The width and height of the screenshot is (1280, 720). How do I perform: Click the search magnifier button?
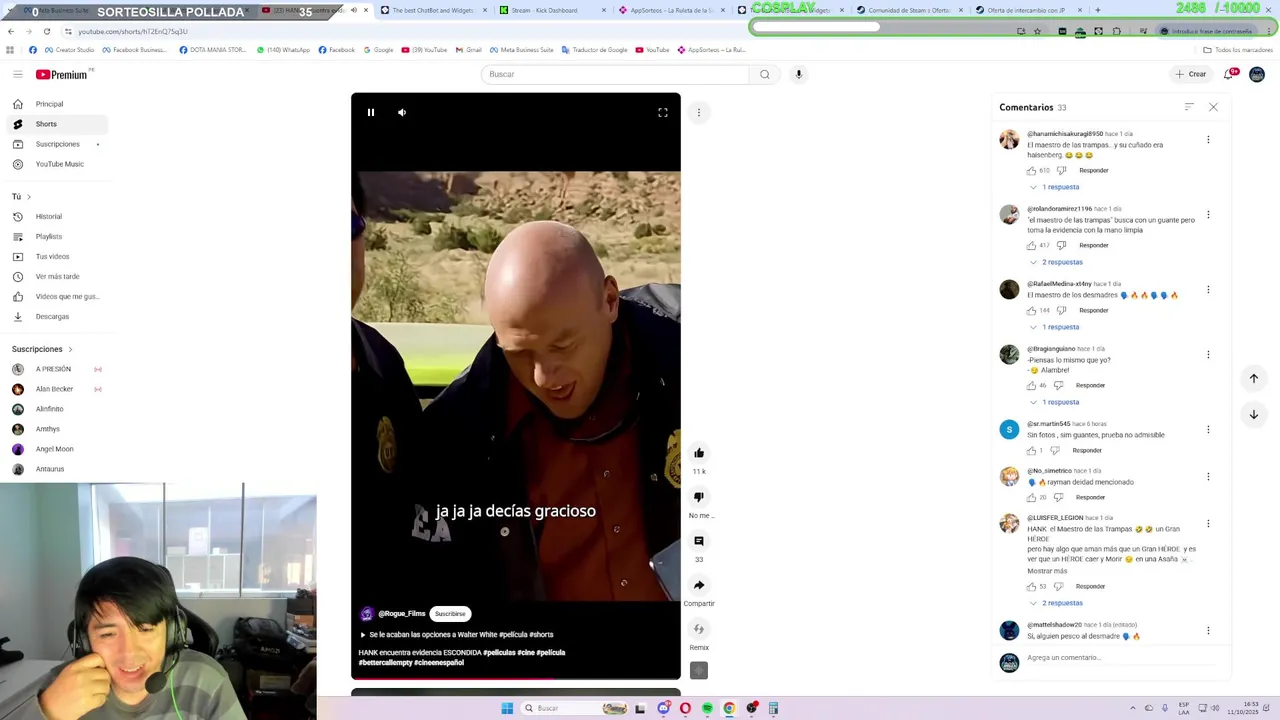click(765, 74)
